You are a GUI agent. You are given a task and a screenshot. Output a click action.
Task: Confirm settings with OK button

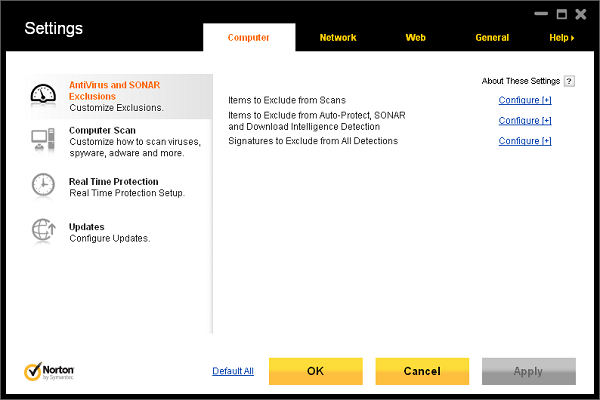pyautogui.click(x=316, y=371)
